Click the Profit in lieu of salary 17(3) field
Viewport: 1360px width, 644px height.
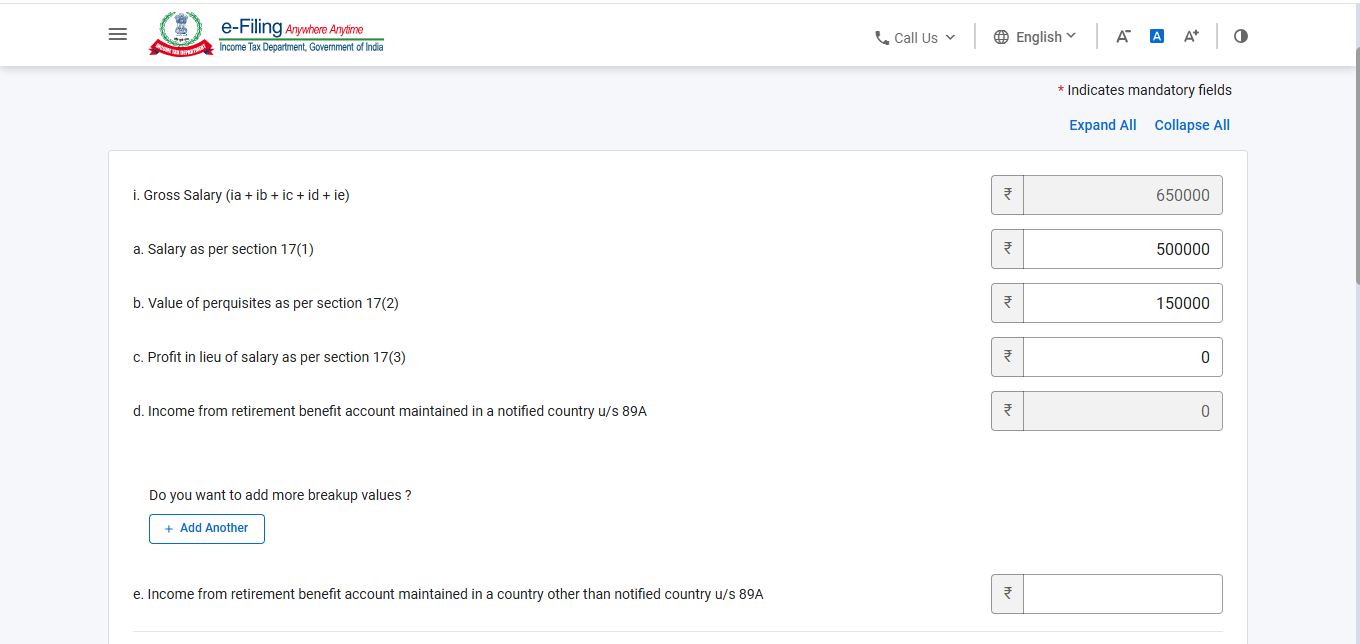pos(1122,357)
